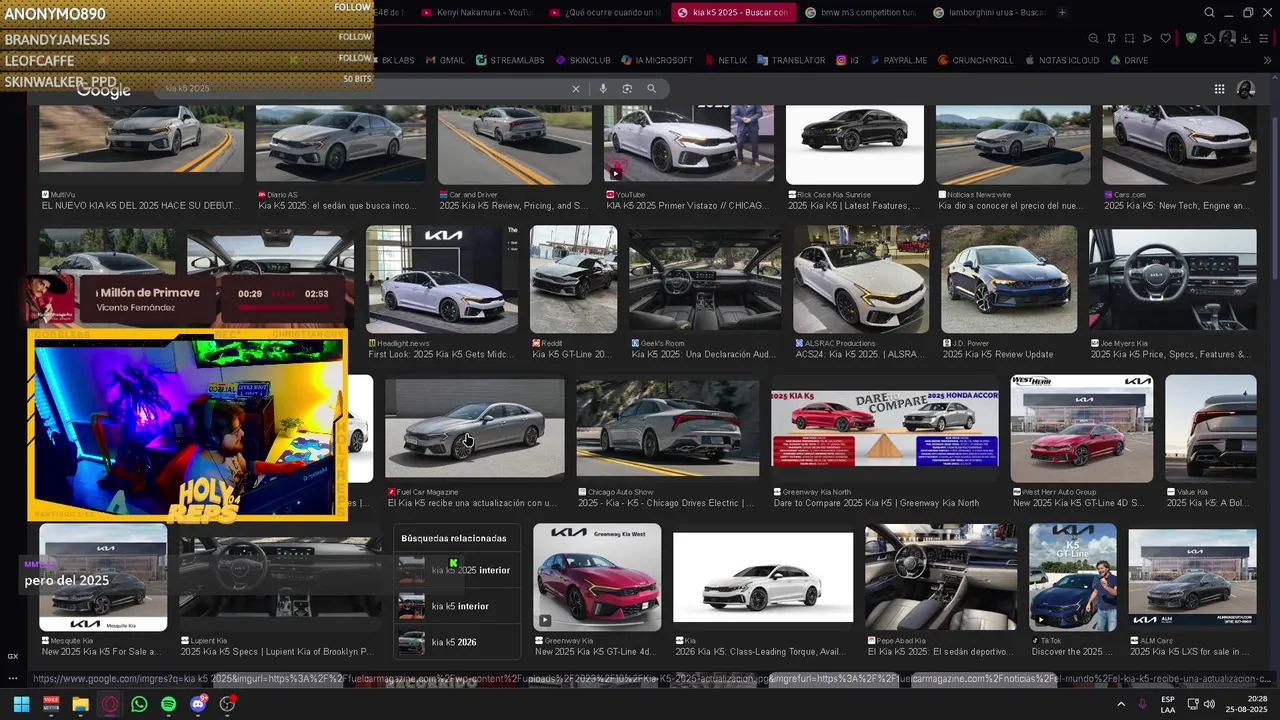Show more bookmarks via double chevron
Image resolution: width=1280 pixels, height=720 pixels.
(x=1268, y=60)
